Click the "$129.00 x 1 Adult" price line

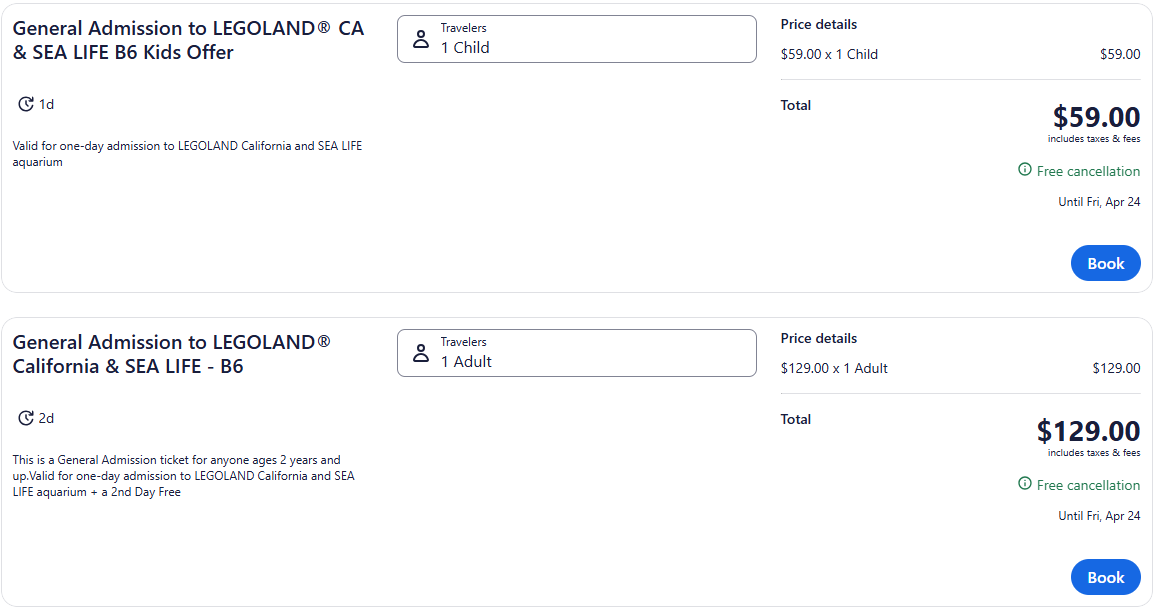point(834,368)
